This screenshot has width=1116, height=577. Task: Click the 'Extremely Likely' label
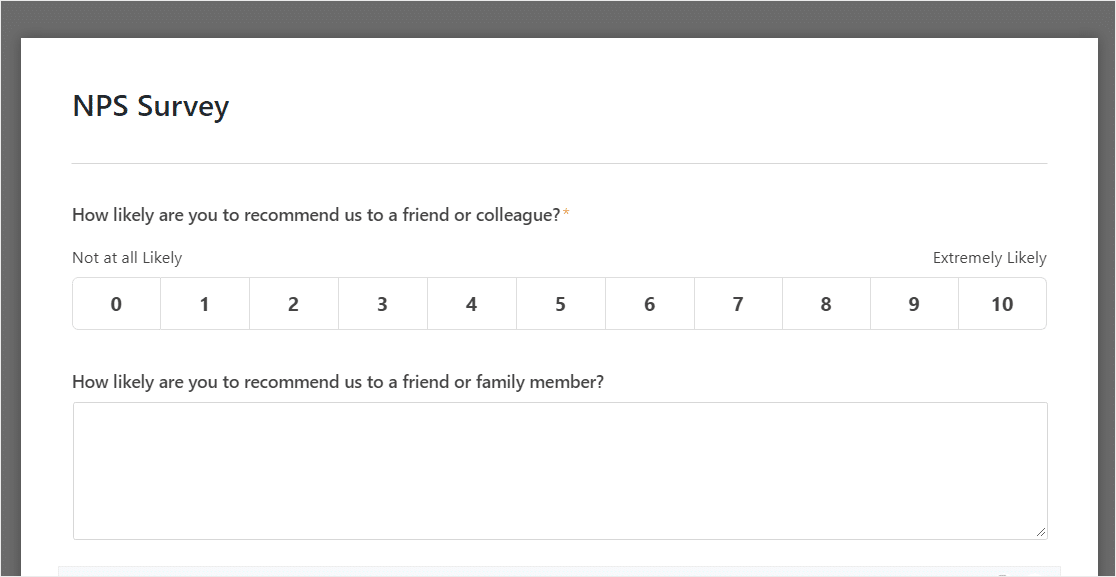tap(989, 258)
